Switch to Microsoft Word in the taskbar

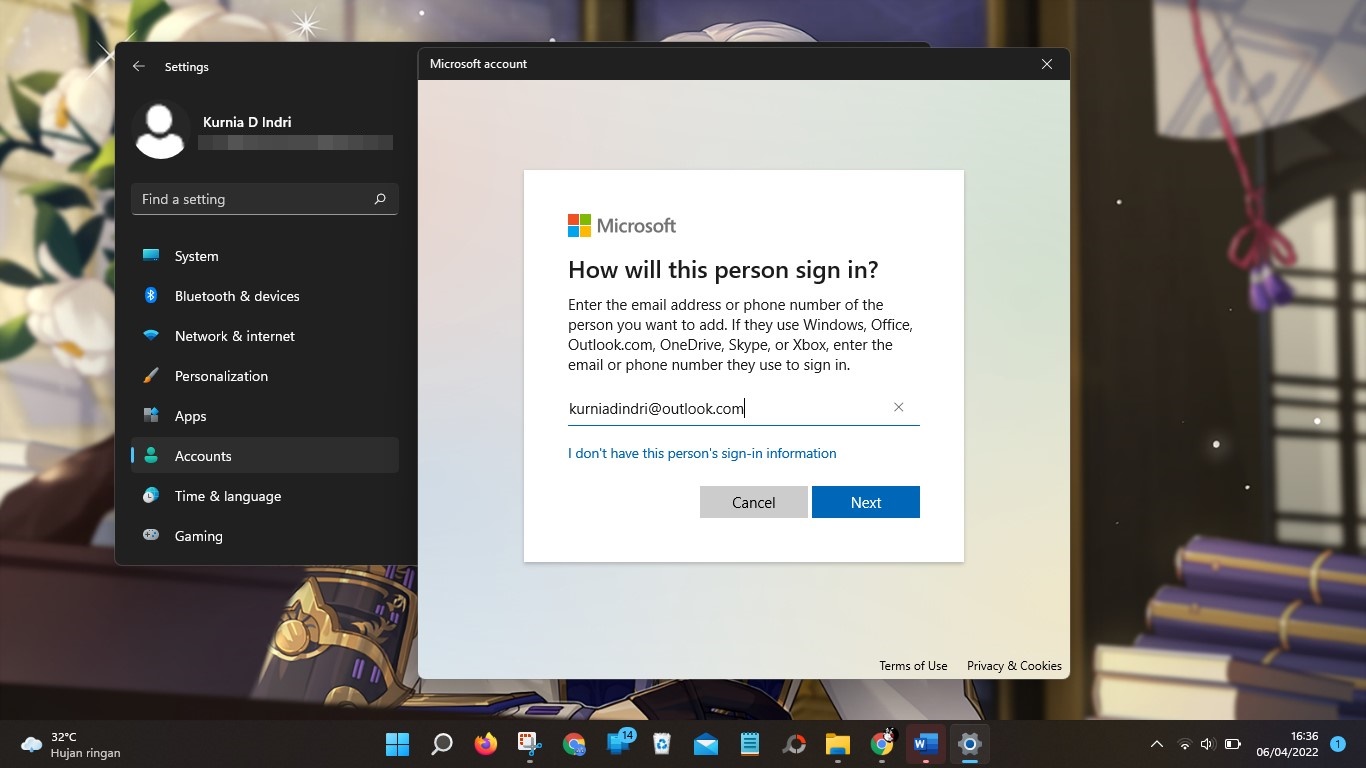point(925,744)
